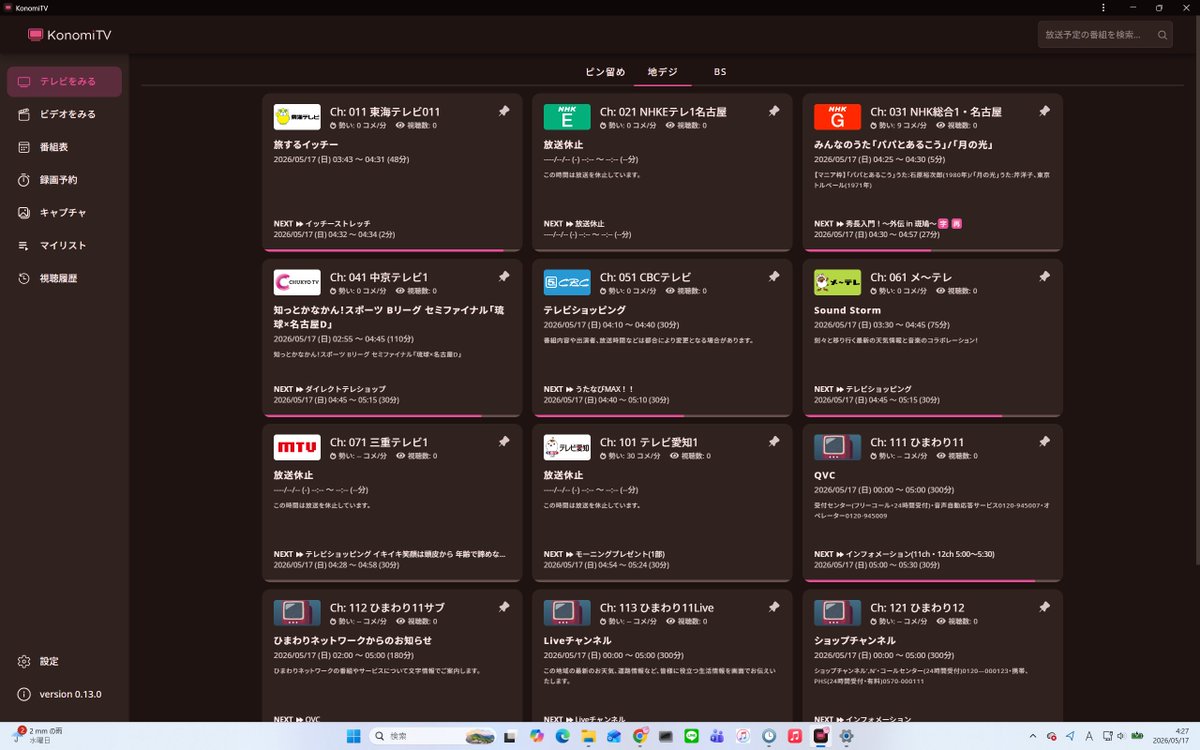1200x750 pixels.
Task: Open the Sound Storm program title
Action: tap(847, 310)
